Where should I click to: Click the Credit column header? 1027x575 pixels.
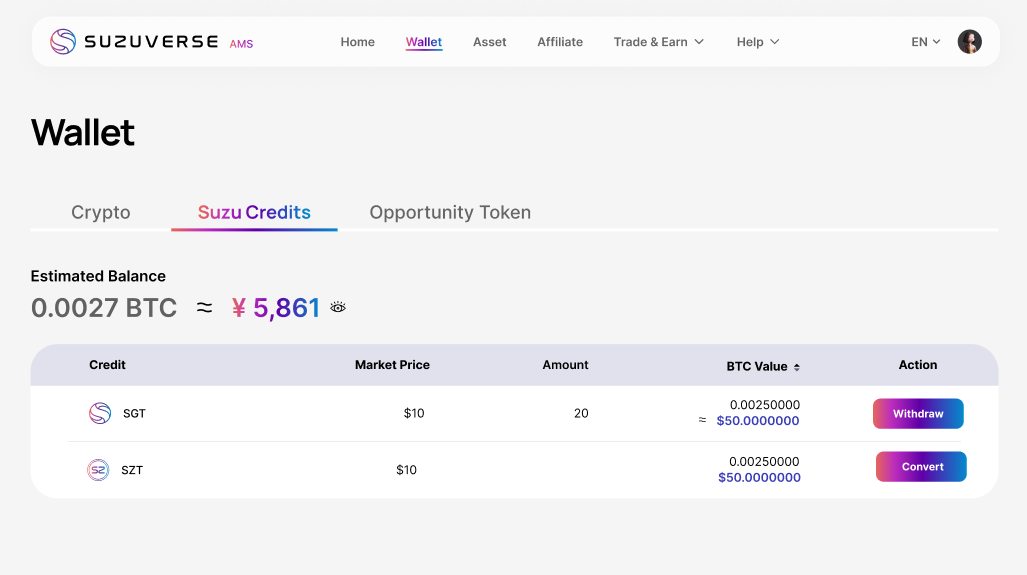point(107,365)
